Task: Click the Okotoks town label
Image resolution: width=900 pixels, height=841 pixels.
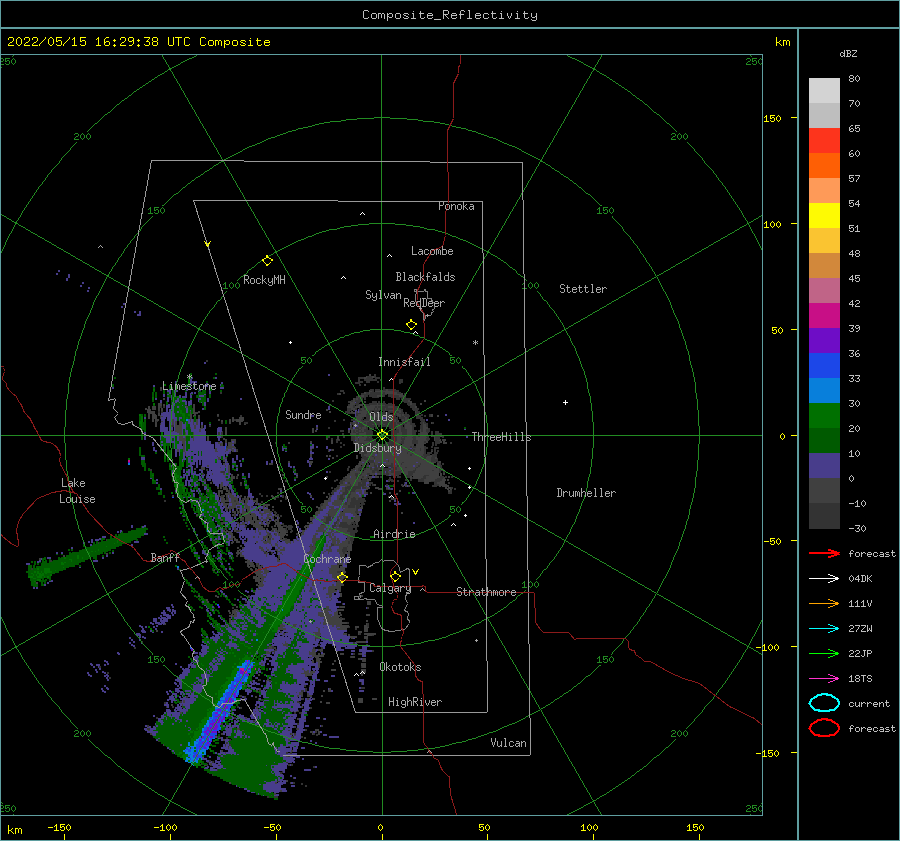Action: pos(400,667)
